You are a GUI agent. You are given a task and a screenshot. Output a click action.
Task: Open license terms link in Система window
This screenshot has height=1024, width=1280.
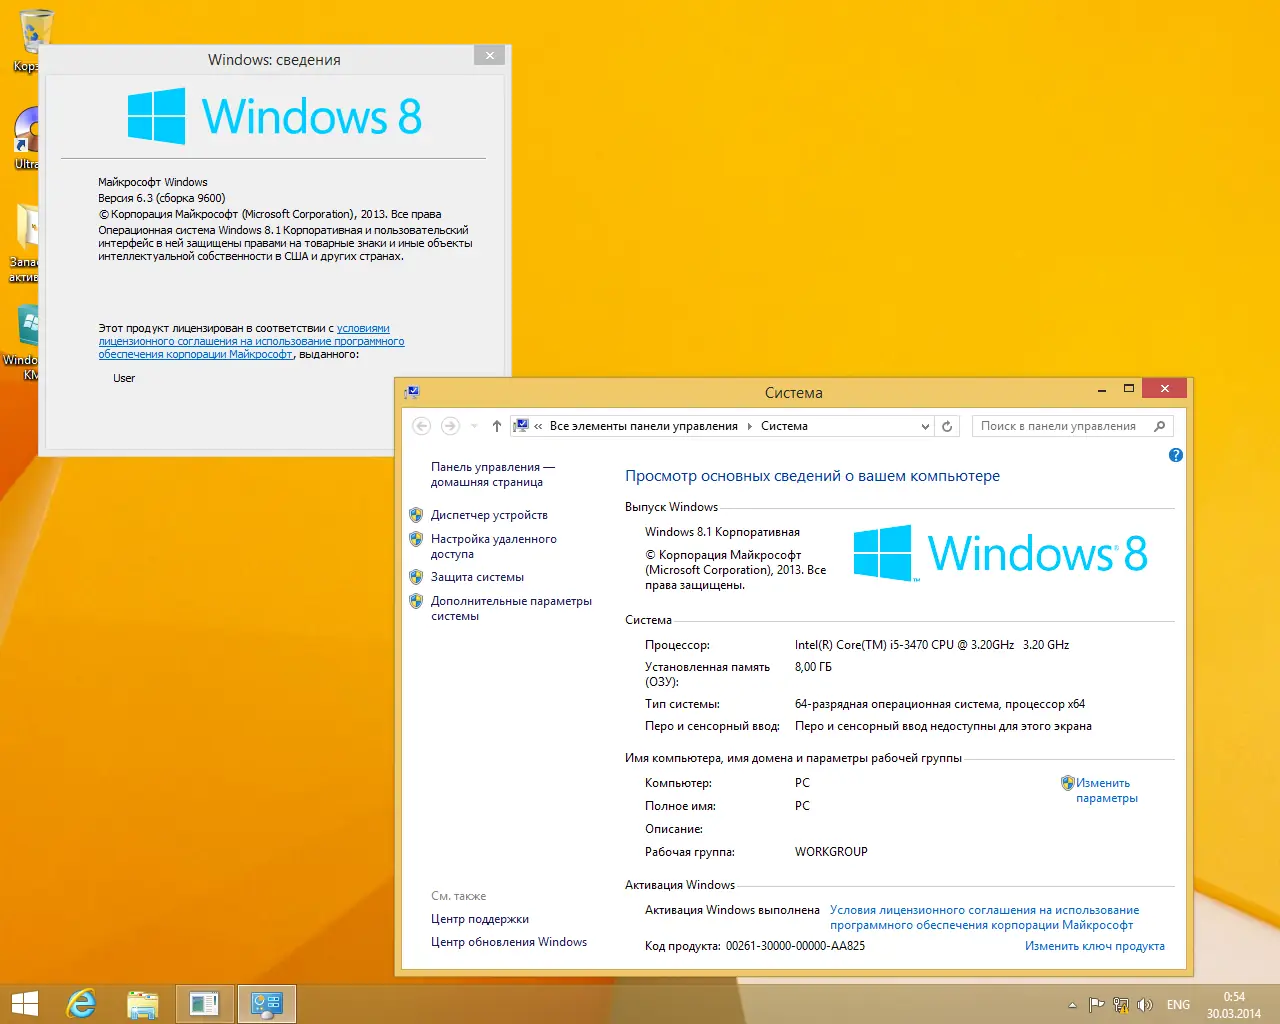point(984,917)
